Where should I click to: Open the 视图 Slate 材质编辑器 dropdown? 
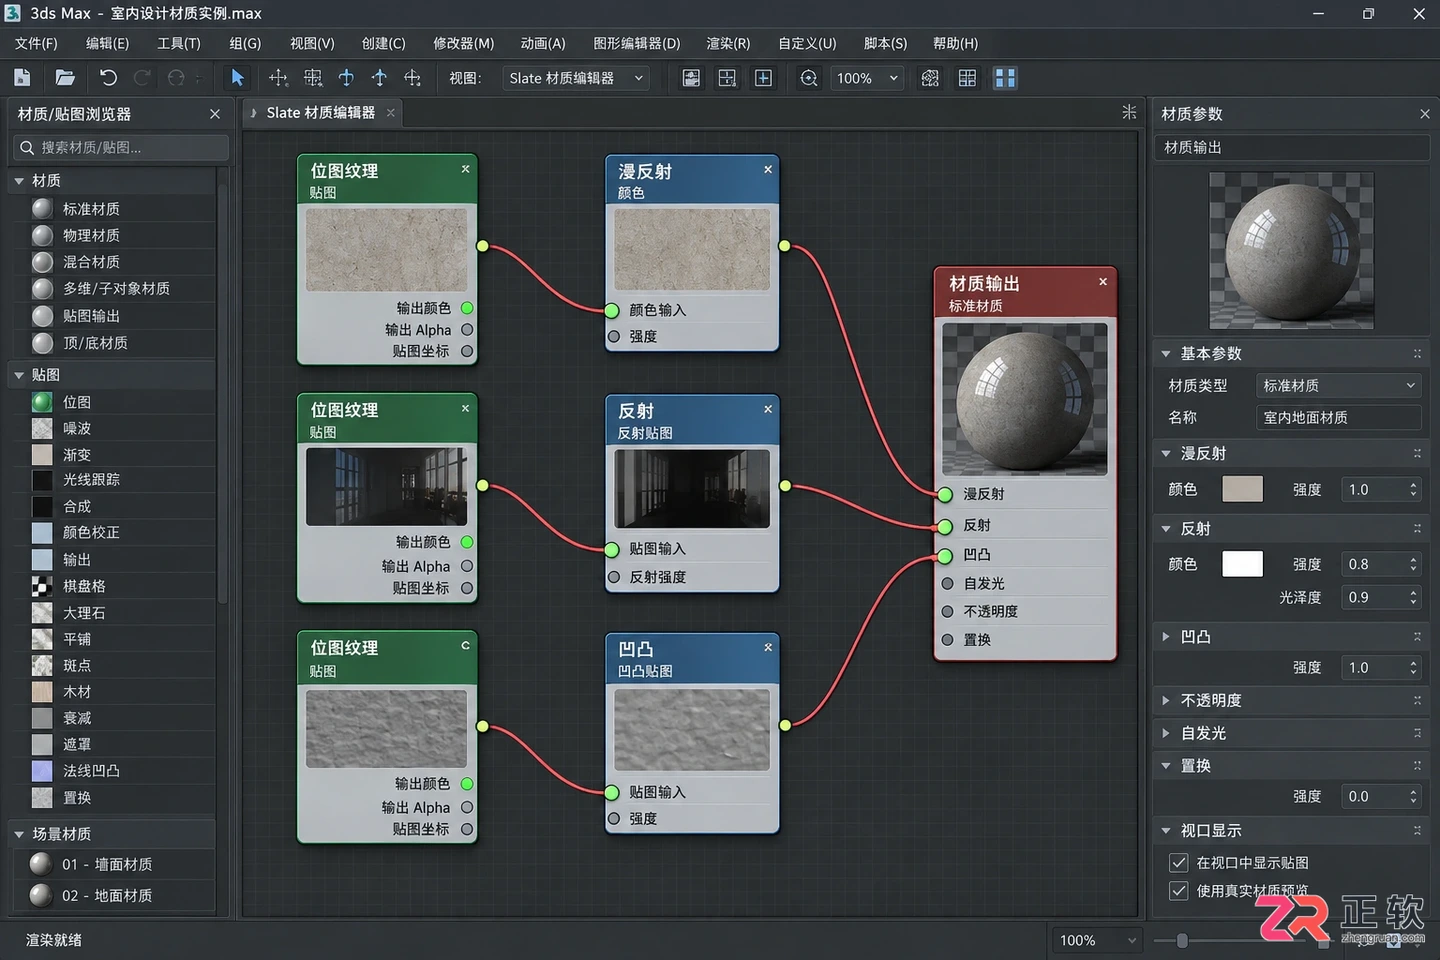[x=576, y=78]
